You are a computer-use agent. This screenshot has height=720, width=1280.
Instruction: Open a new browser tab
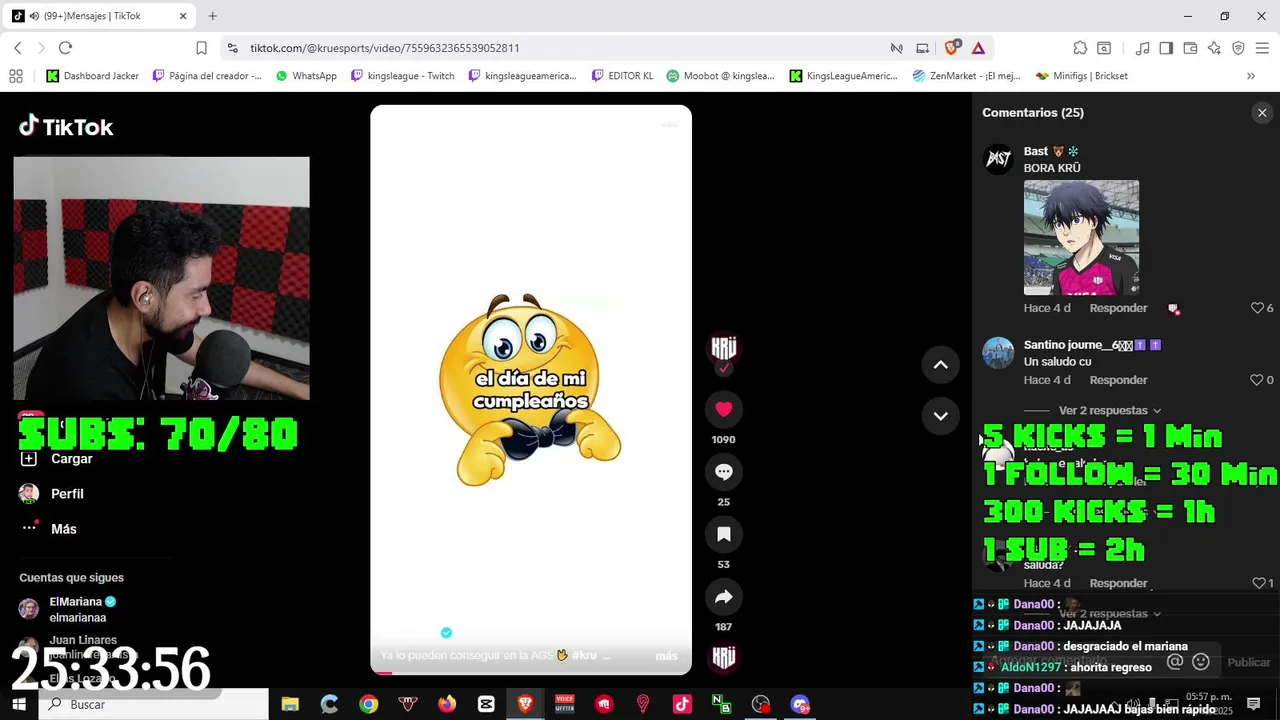click(x=212, y=16)
